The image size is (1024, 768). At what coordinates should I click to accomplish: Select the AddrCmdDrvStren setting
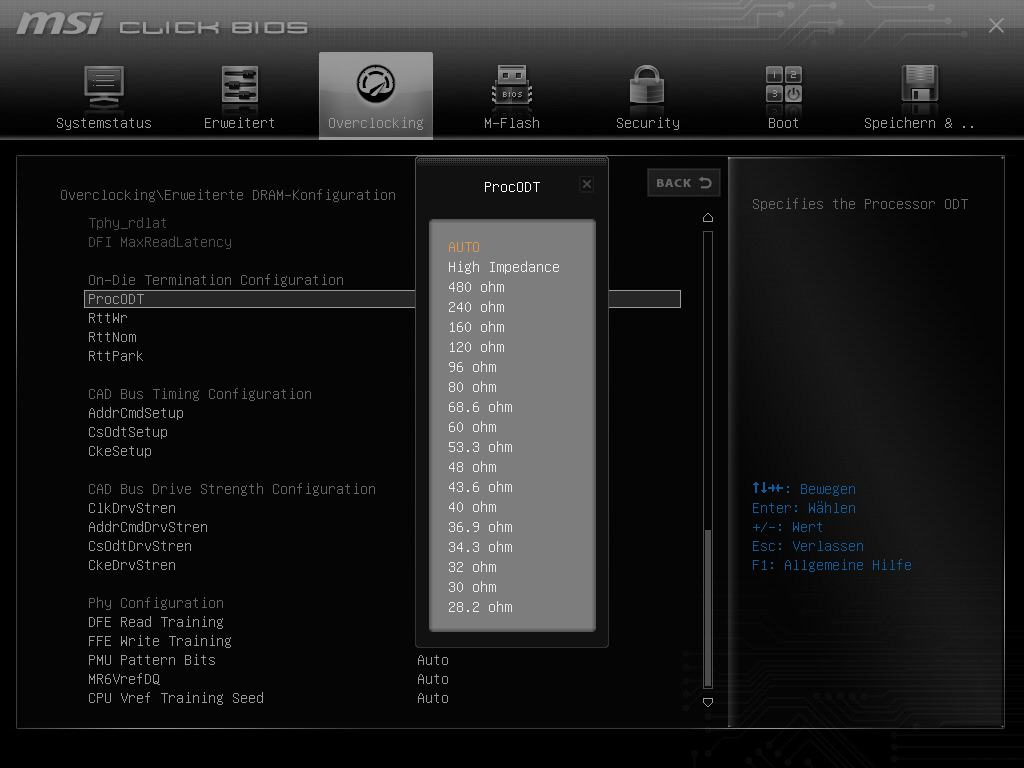point(148,527)
